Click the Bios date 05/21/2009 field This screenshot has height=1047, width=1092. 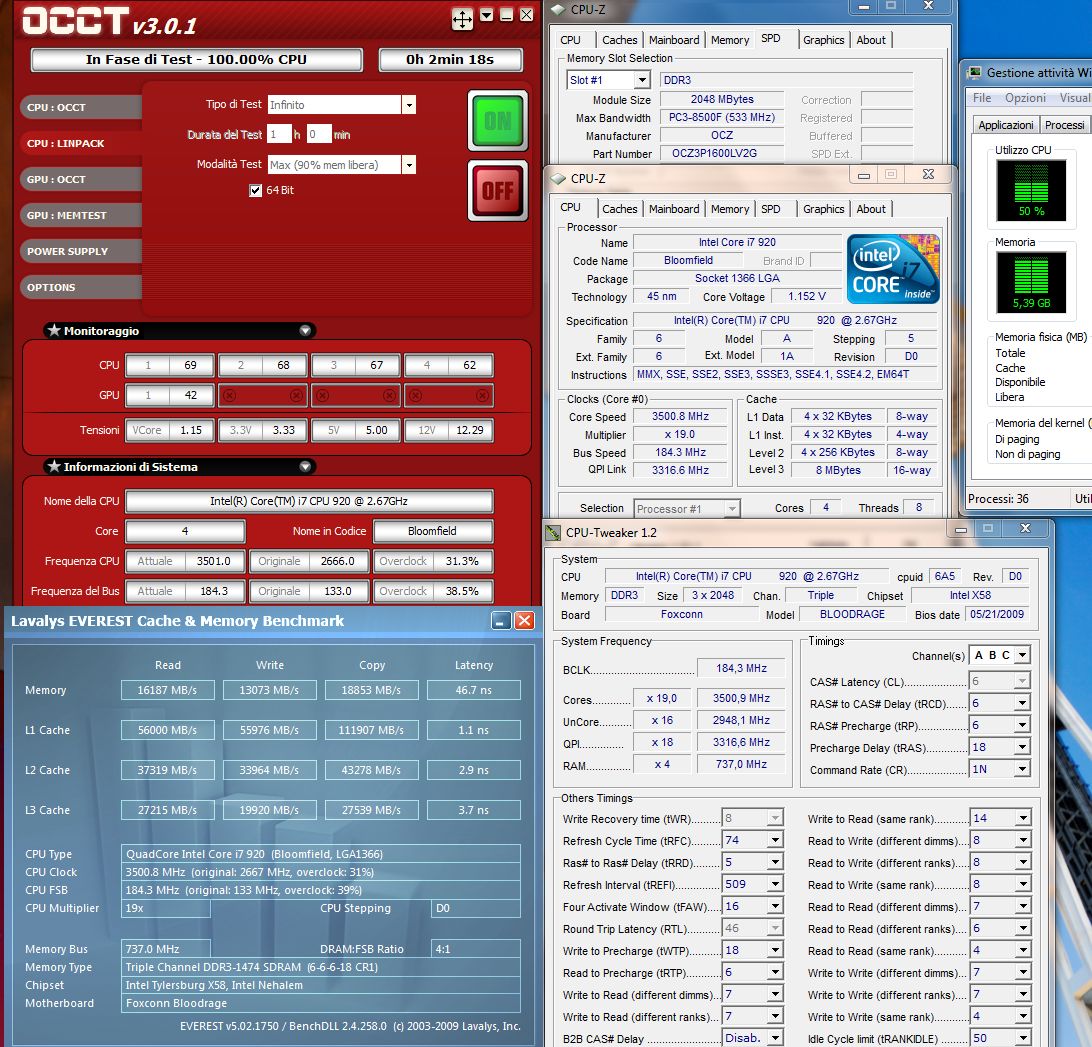coord(997,614)
